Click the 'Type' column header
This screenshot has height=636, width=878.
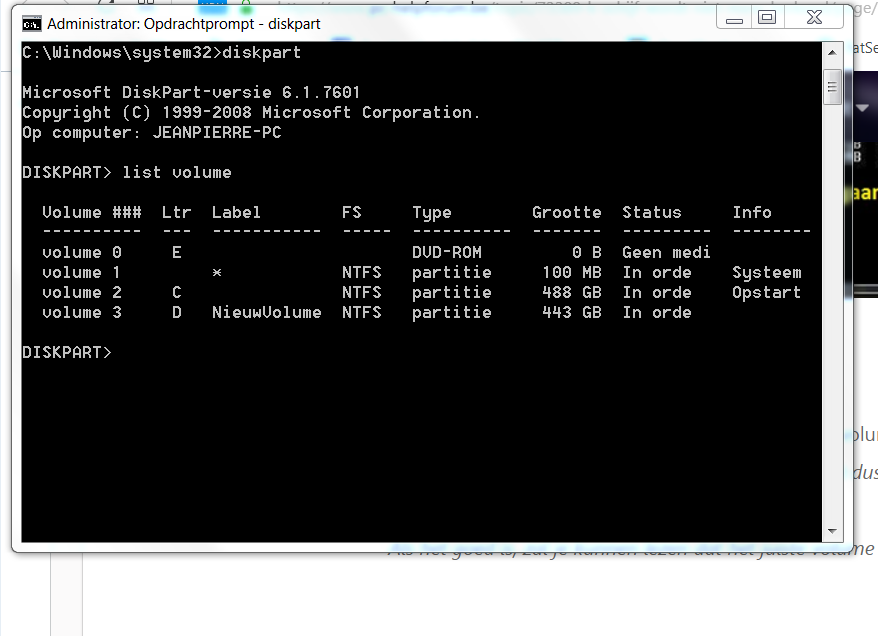tap(432, 213)
